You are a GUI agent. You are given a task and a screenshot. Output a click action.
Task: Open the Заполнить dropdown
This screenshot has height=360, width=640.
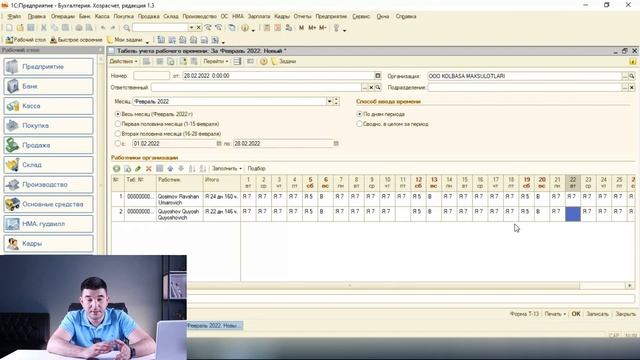227,169
